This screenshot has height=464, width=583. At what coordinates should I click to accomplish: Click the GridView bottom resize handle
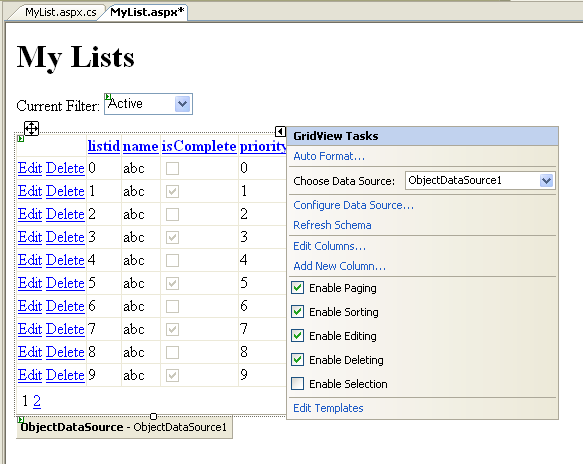(x=153, y=416)
